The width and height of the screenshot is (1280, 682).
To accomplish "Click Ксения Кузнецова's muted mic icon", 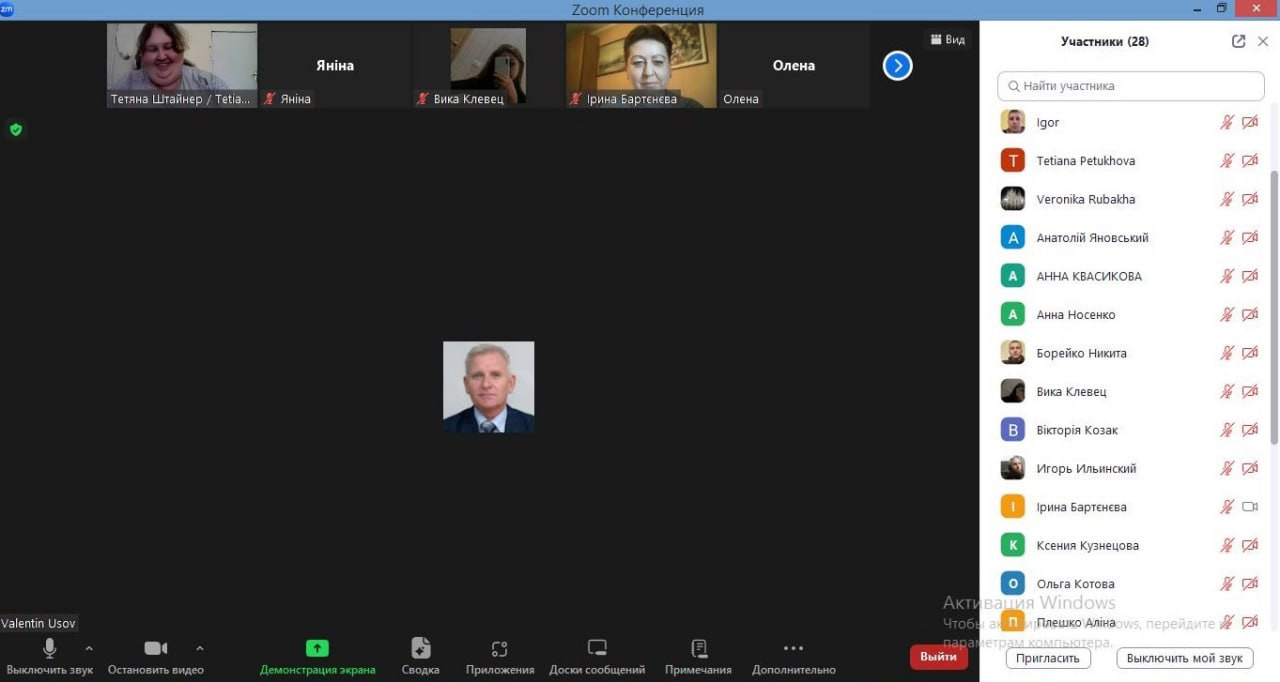I will pos(1227,545).
